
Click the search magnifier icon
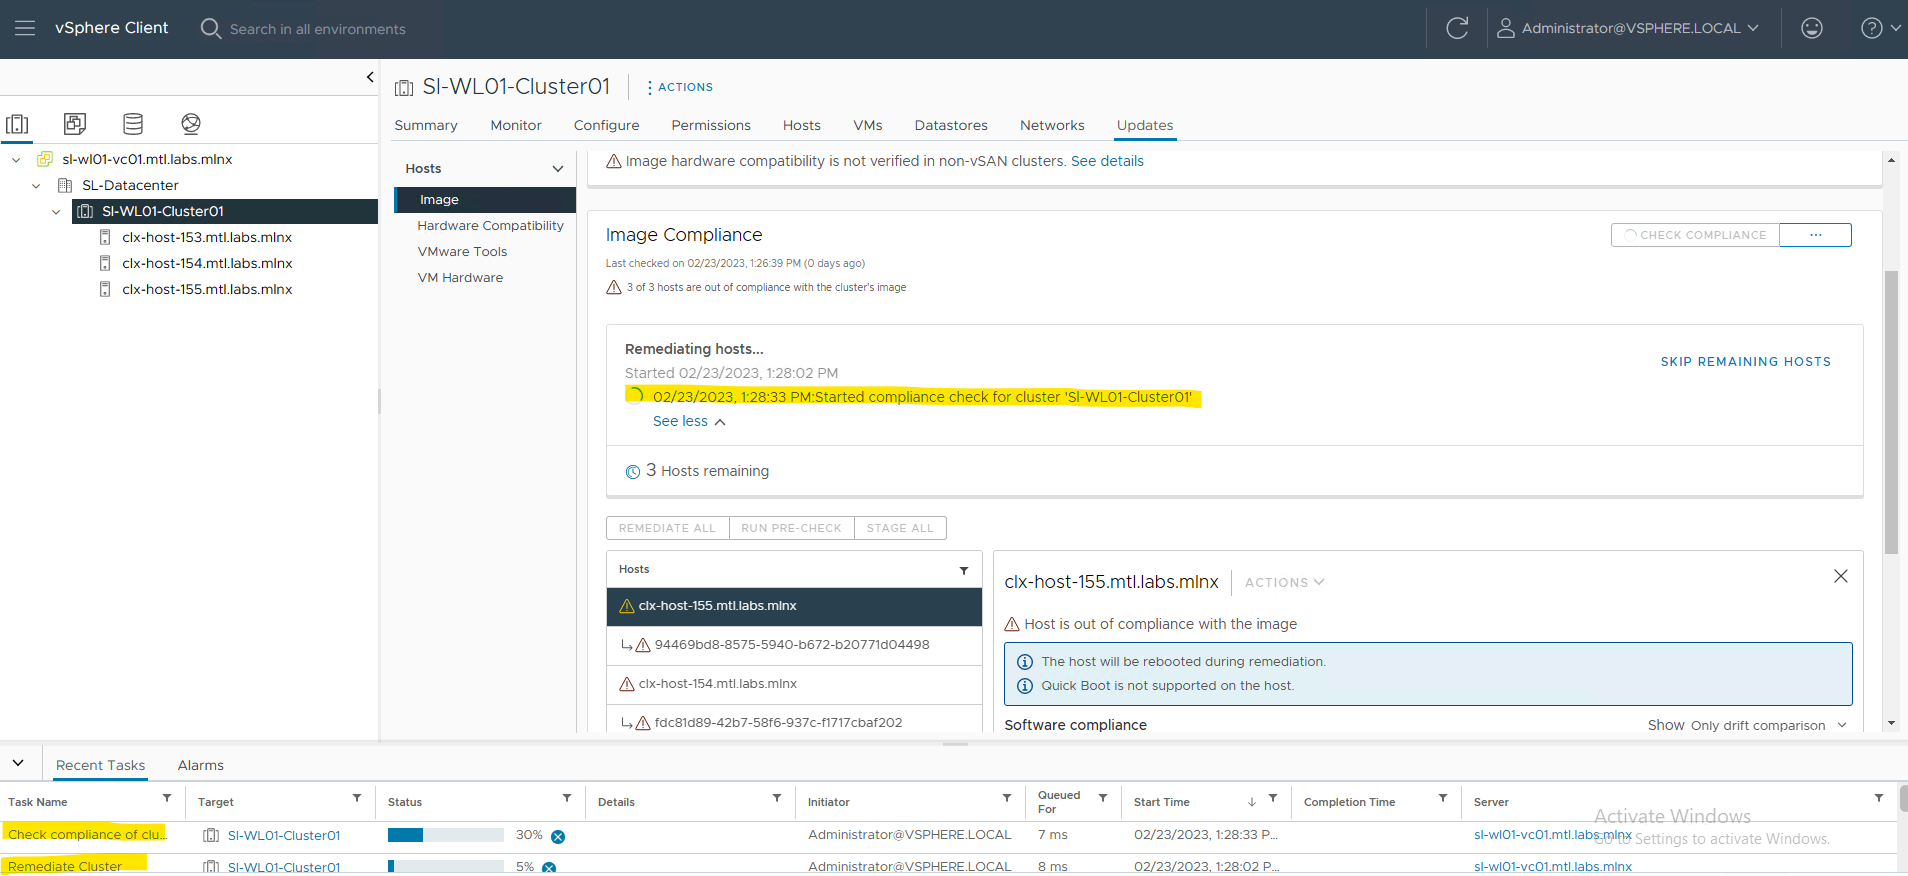pyautogui.click(x=210, y=28)
